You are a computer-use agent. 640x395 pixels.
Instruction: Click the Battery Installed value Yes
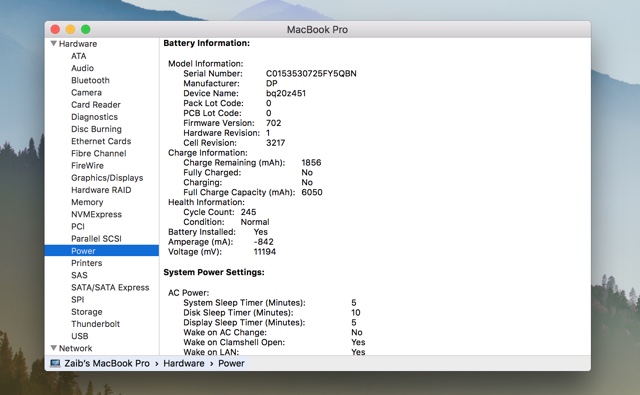click(x=260, y=232)
